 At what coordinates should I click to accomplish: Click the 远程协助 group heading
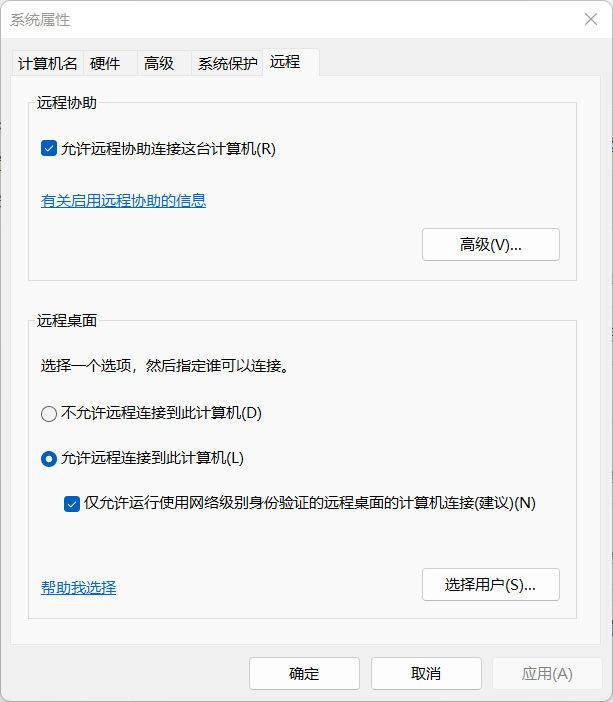pos(67,102)
